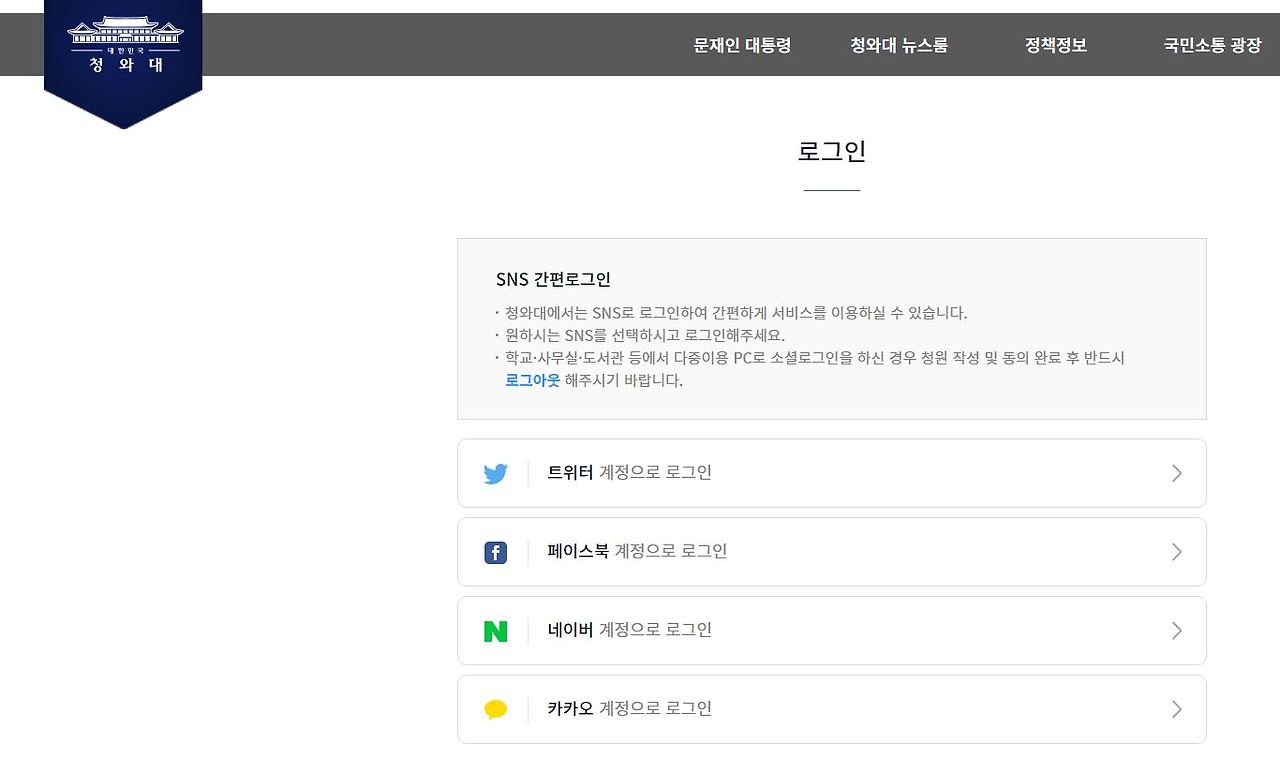Click the blue 로그아웃 link
1280x758 pixels.
pos(532,380)
